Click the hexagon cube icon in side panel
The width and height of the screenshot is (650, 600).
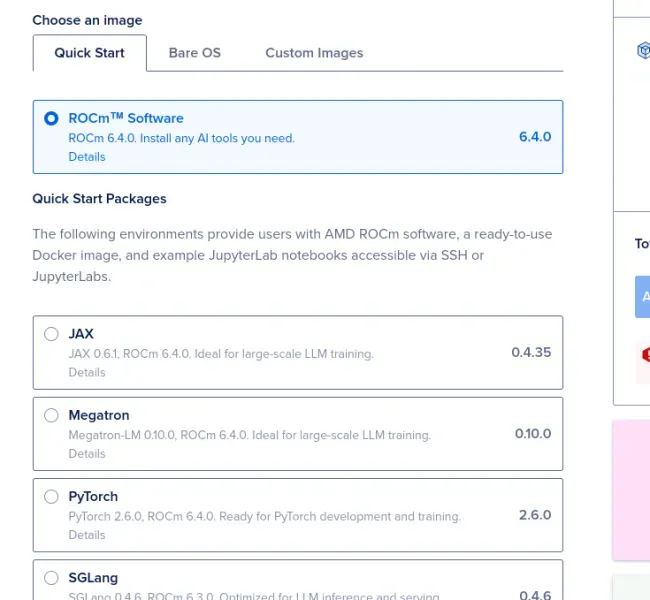(643, 51)
